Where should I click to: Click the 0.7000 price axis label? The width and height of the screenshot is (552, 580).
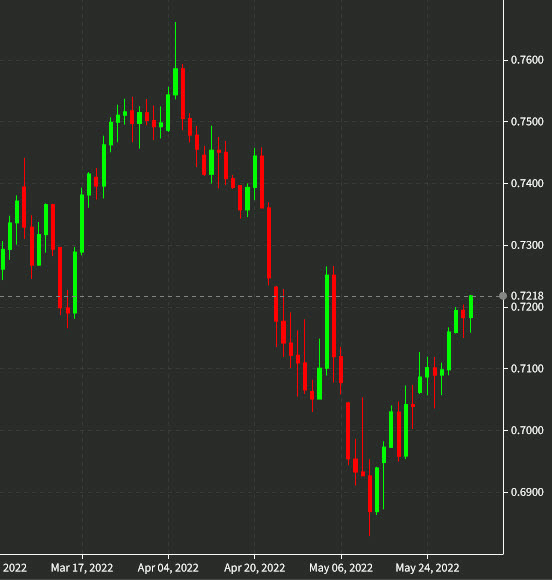(x=527, y=431)
